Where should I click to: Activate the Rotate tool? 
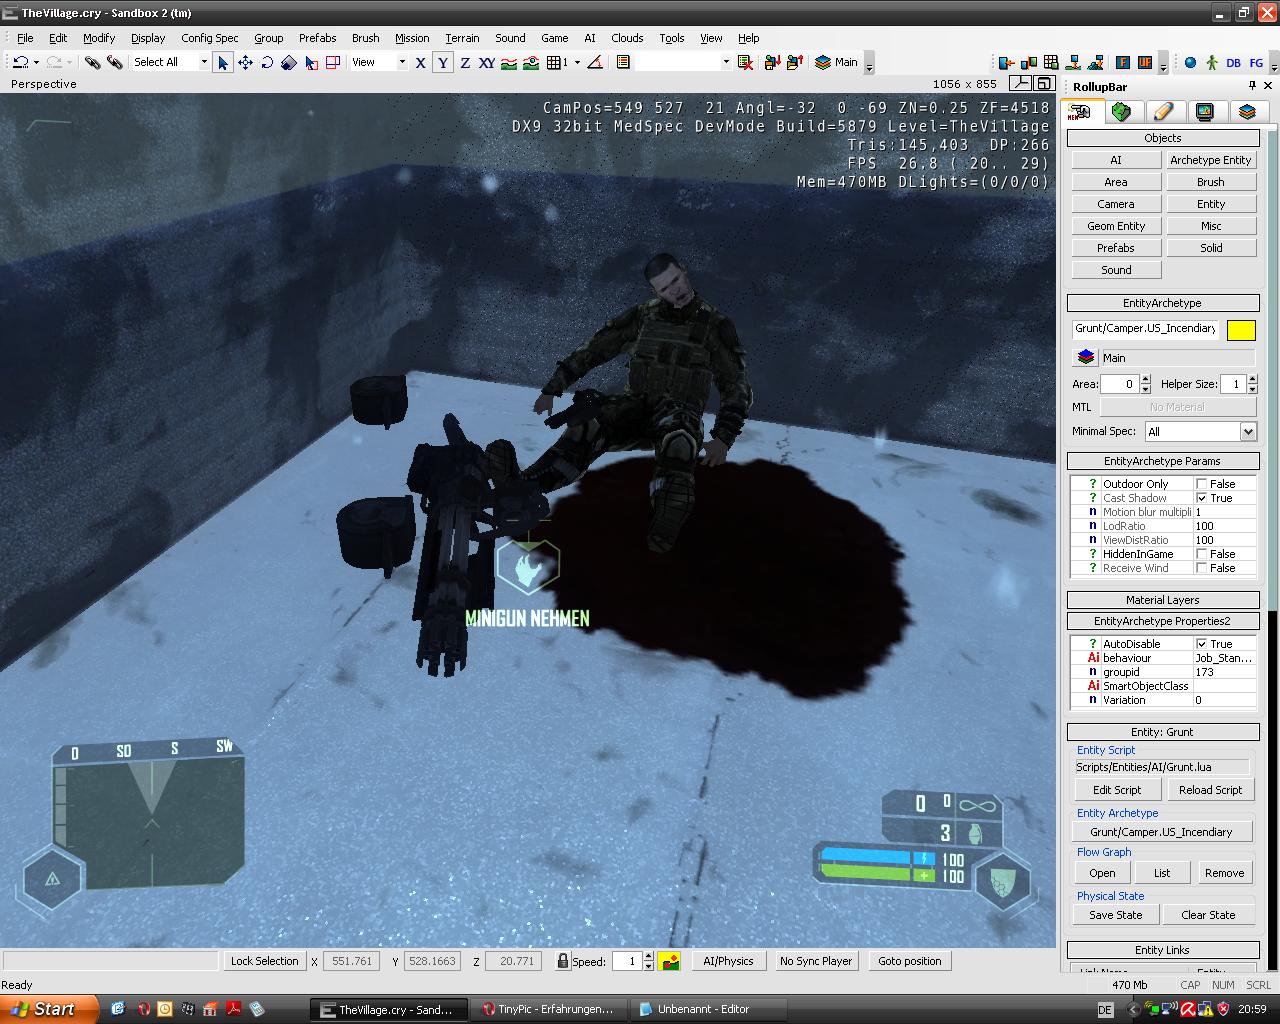coord(267,62)
